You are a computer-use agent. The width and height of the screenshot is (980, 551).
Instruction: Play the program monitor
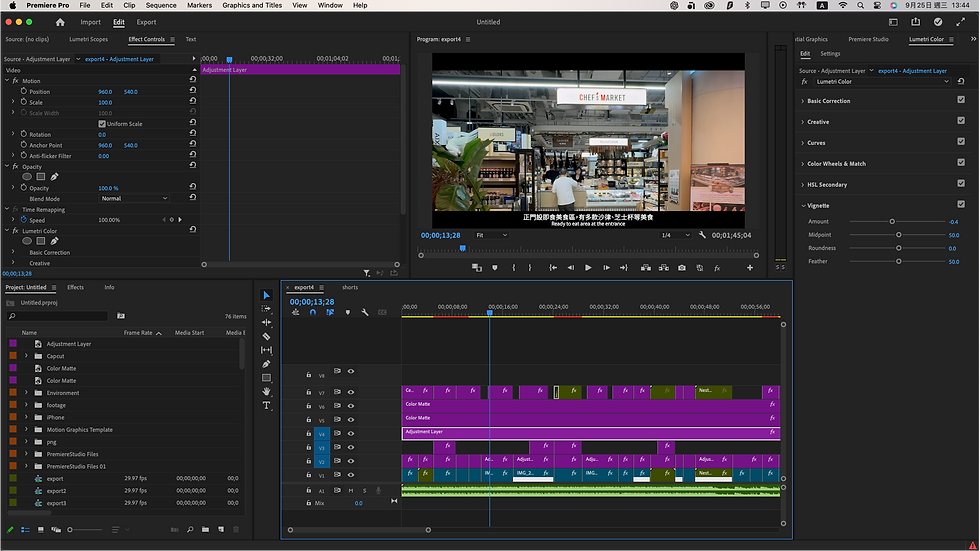[x=588, y=267]
